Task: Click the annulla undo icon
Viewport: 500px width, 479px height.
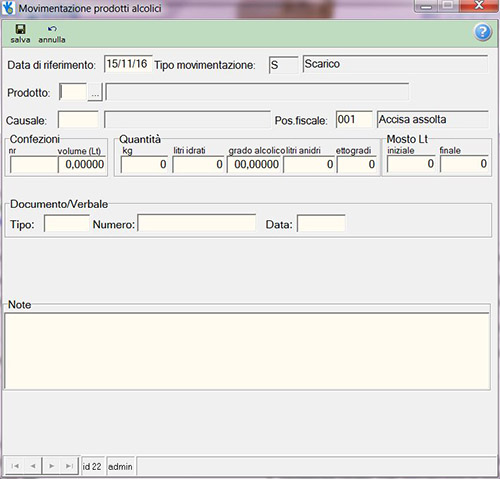Action: (52, 29)
